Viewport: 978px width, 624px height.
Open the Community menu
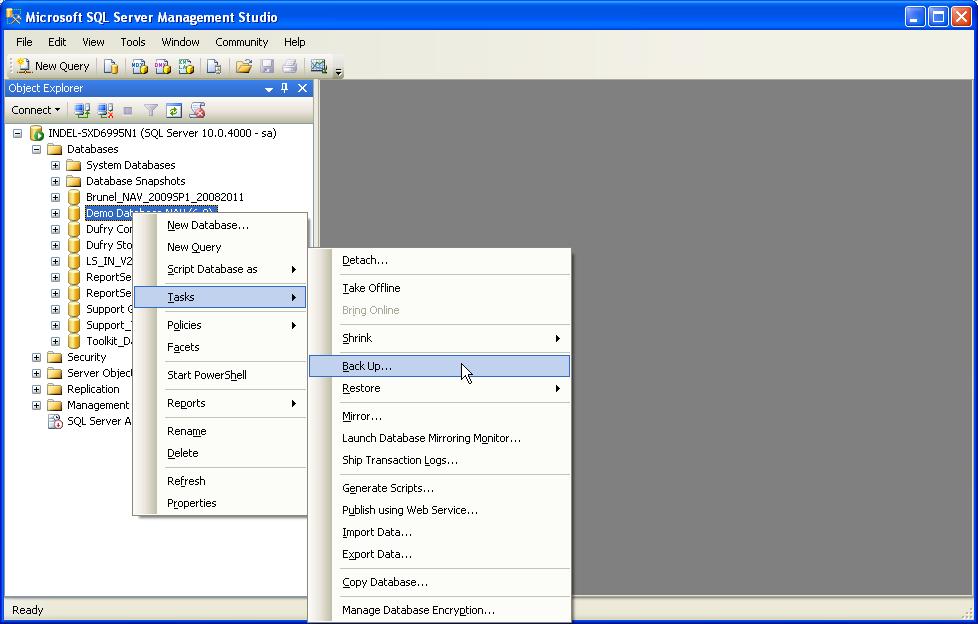click(x=241, y=42)
